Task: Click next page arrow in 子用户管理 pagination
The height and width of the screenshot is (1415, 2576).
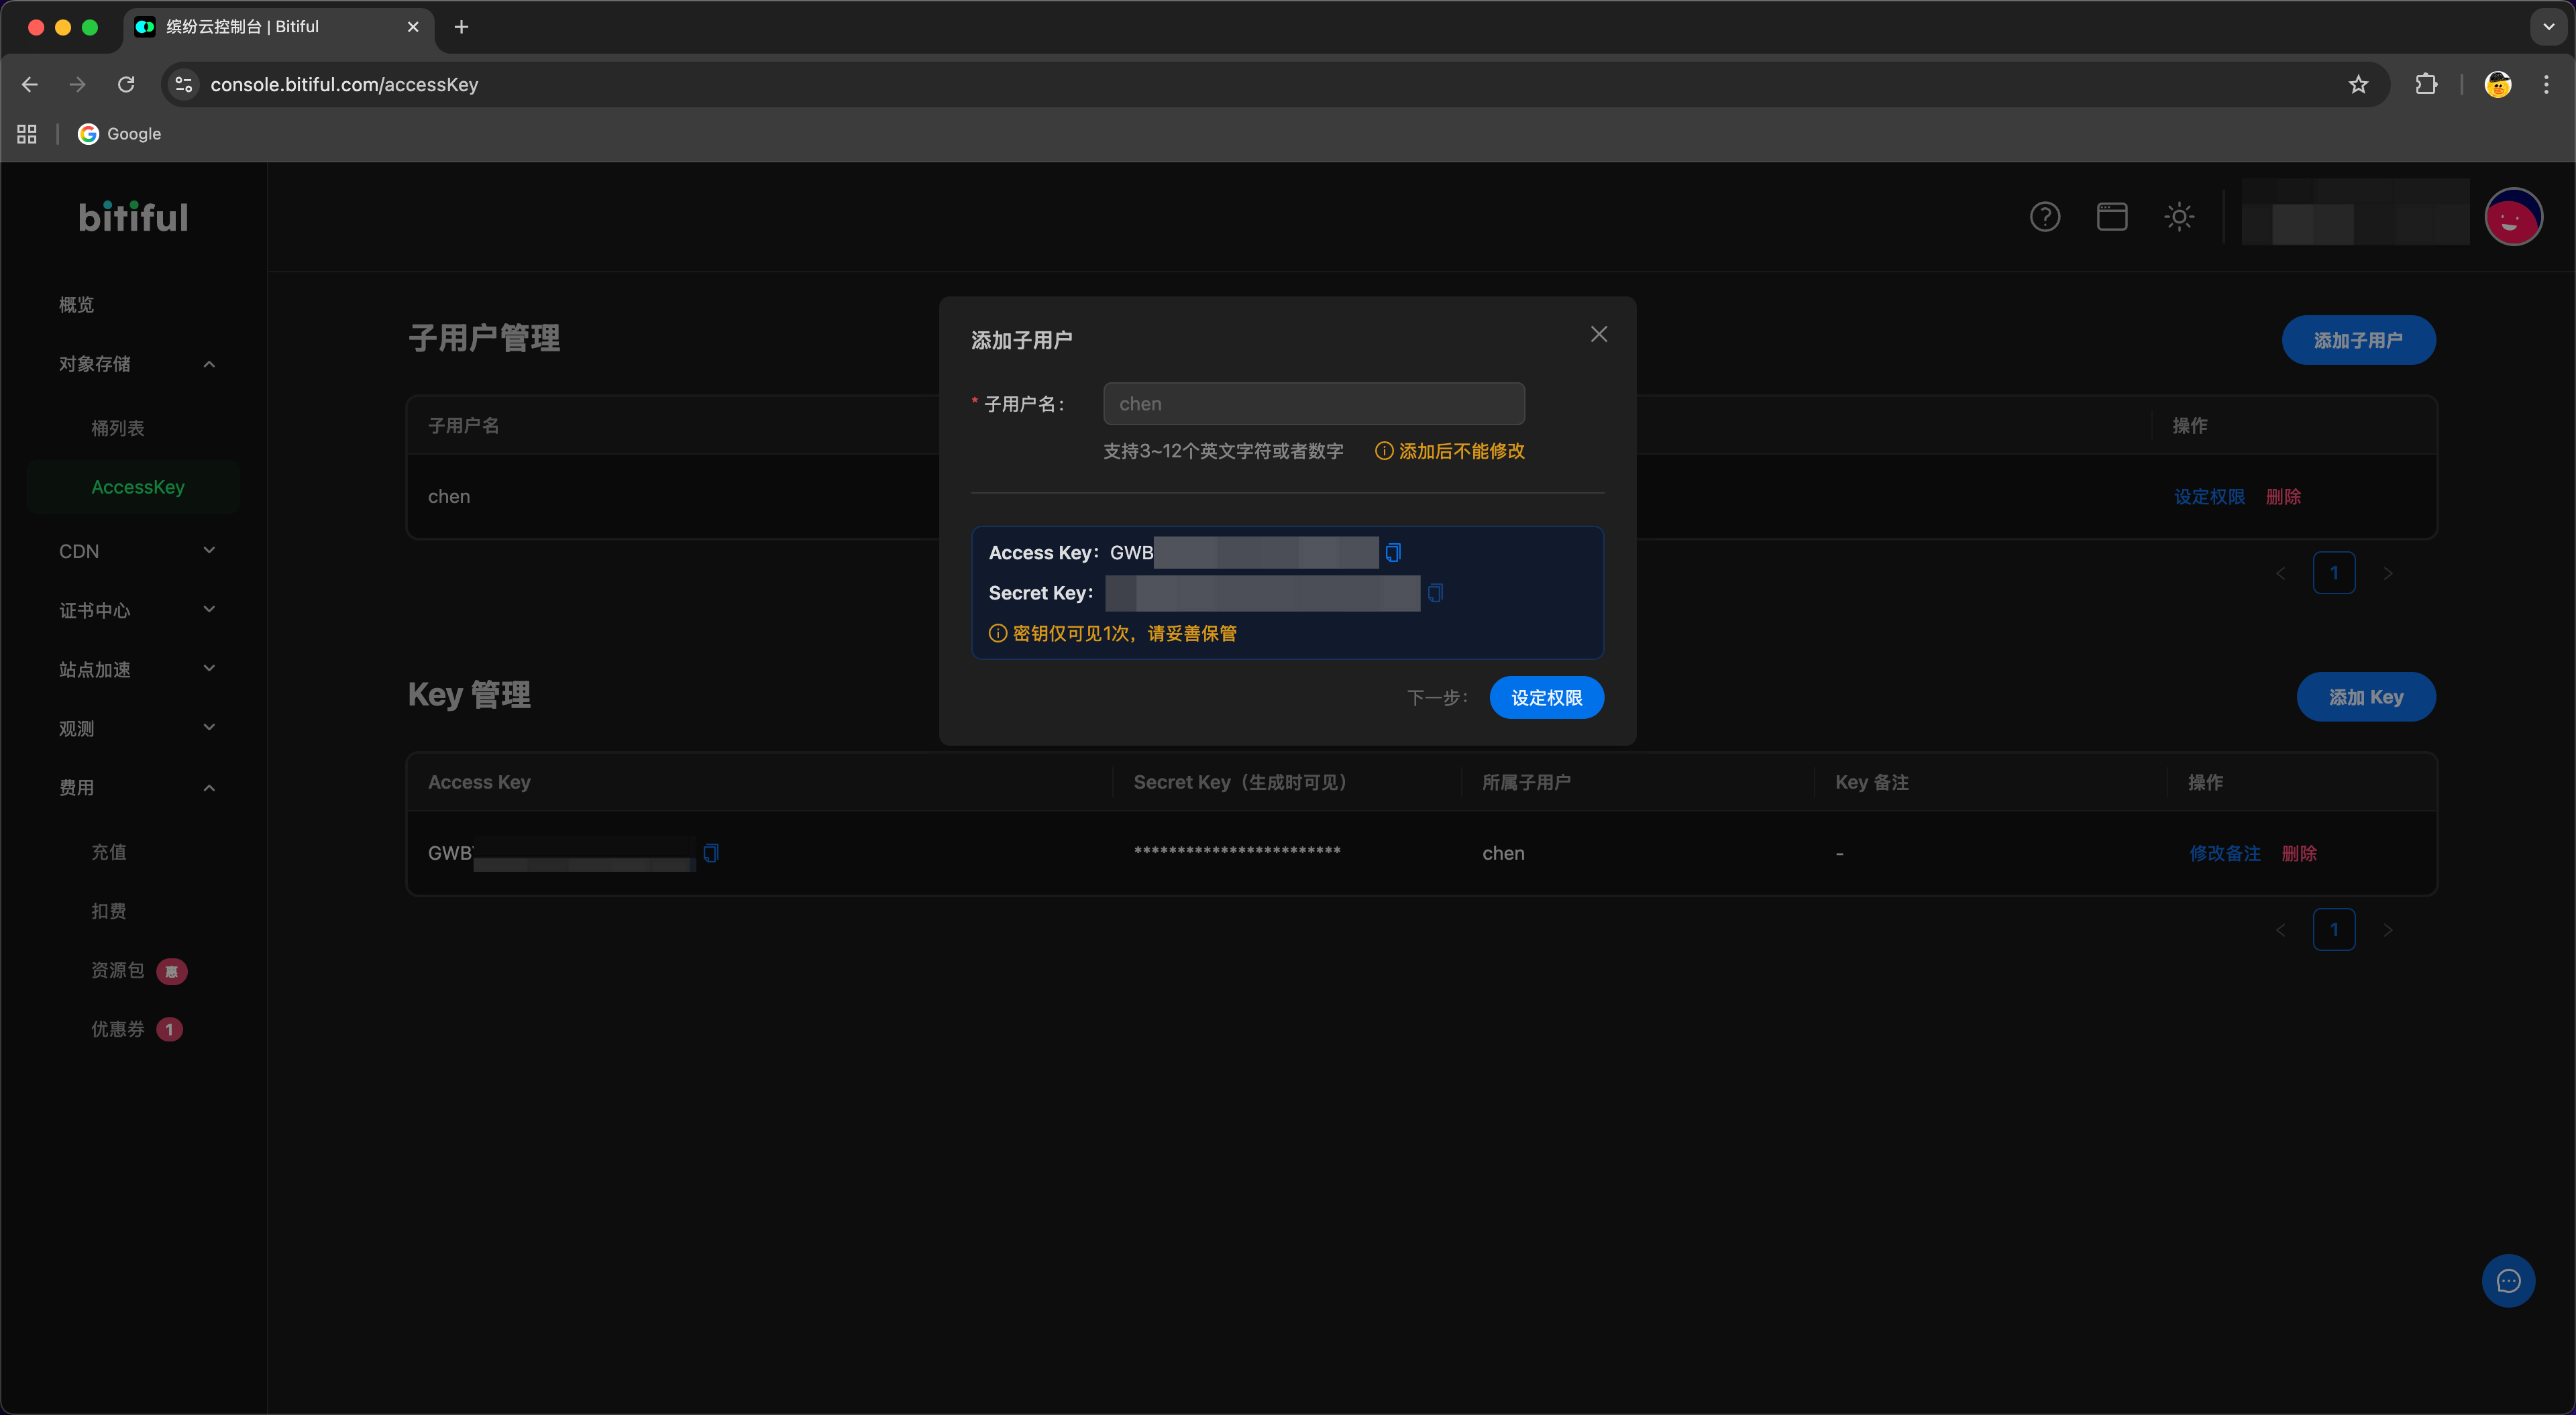Action: click(x=2388, y=573)
